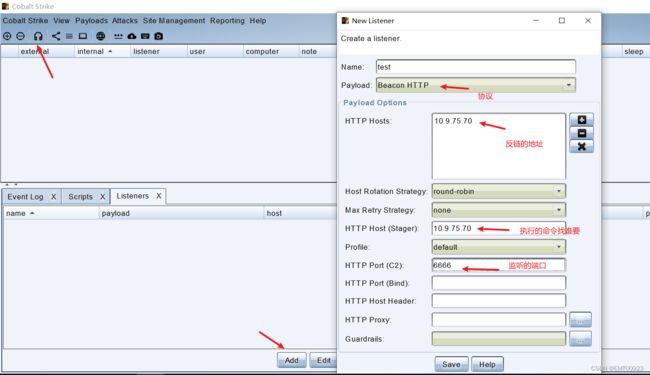Click the Guardrails field
This screenshot has height=375, width=650.
pyautogui.click(x=498, y=339)
